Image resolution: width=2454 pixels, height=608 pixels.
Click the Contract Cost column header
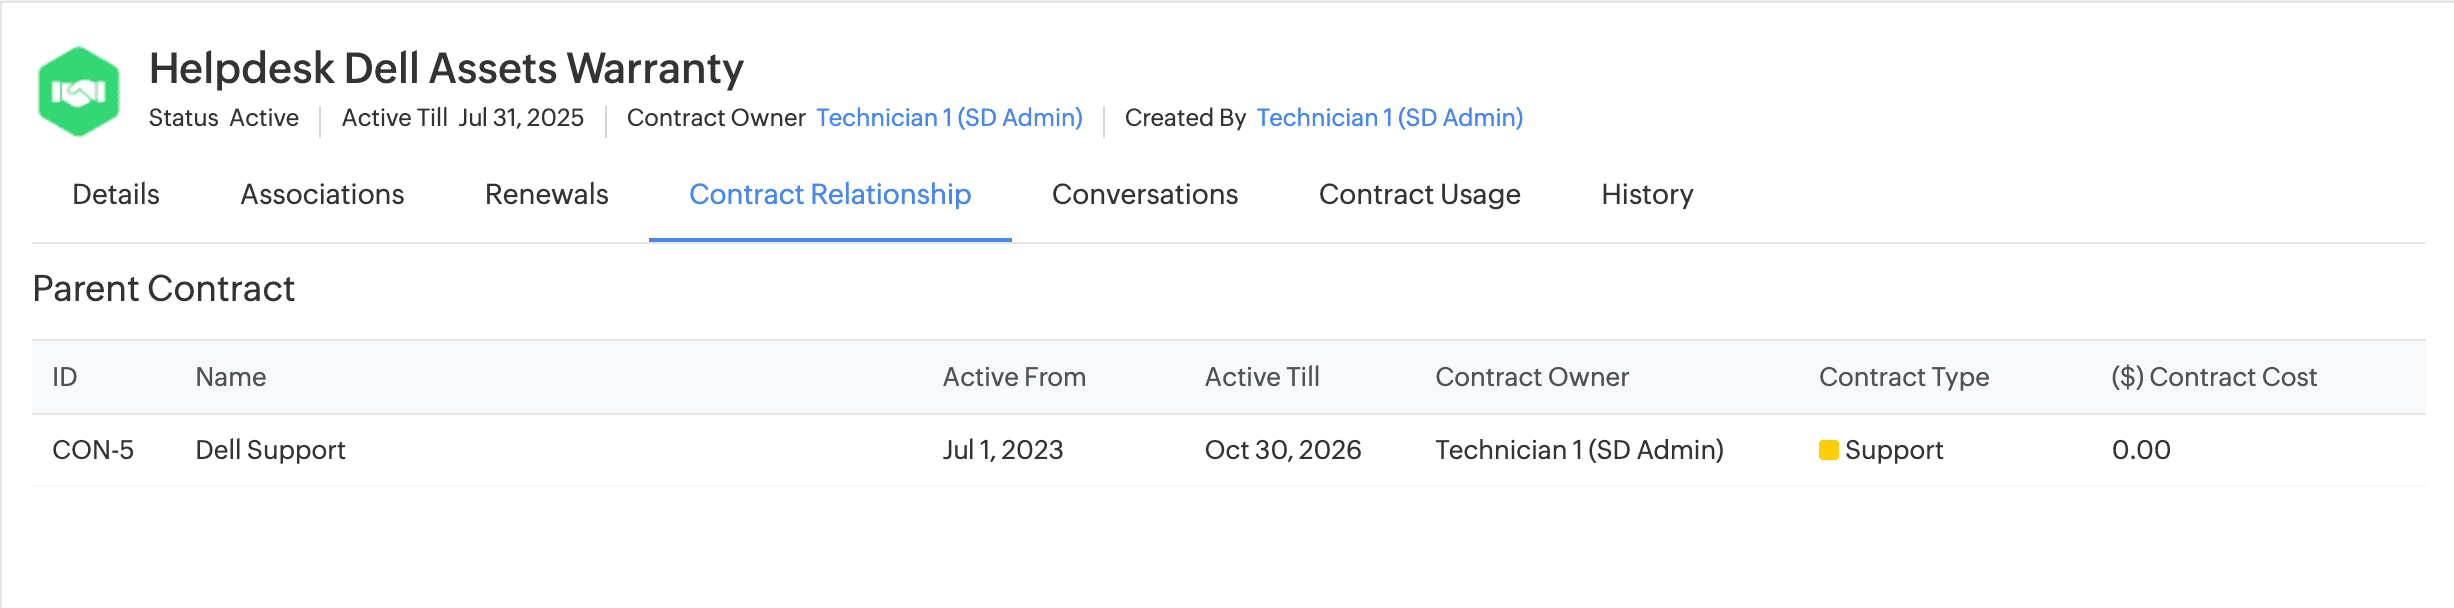(2214, 377)
